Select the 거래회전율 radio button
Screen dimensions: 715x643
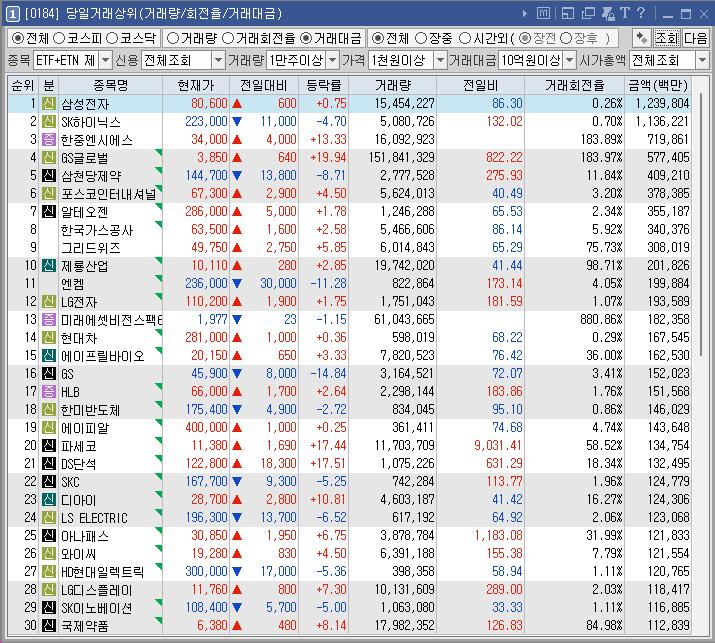point(228,38)
